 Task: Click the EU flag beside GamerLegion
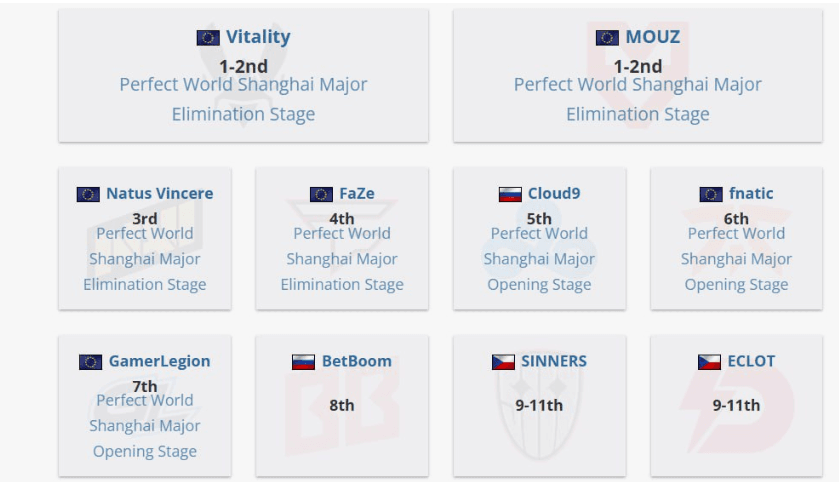(x=90, y=362)
